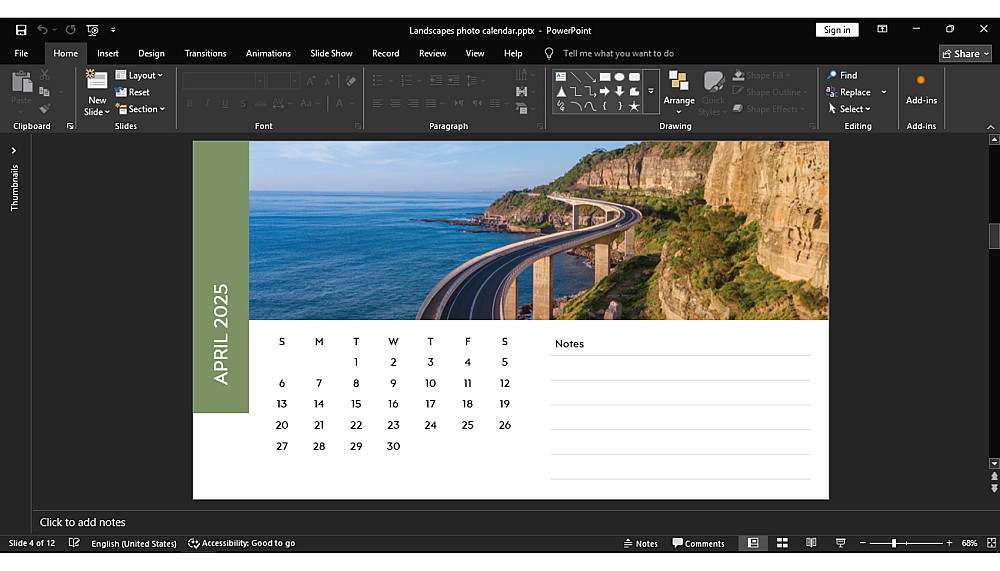Fit slide to current window icon
This screenshot has height=571, width=1000.
[992, 543]
